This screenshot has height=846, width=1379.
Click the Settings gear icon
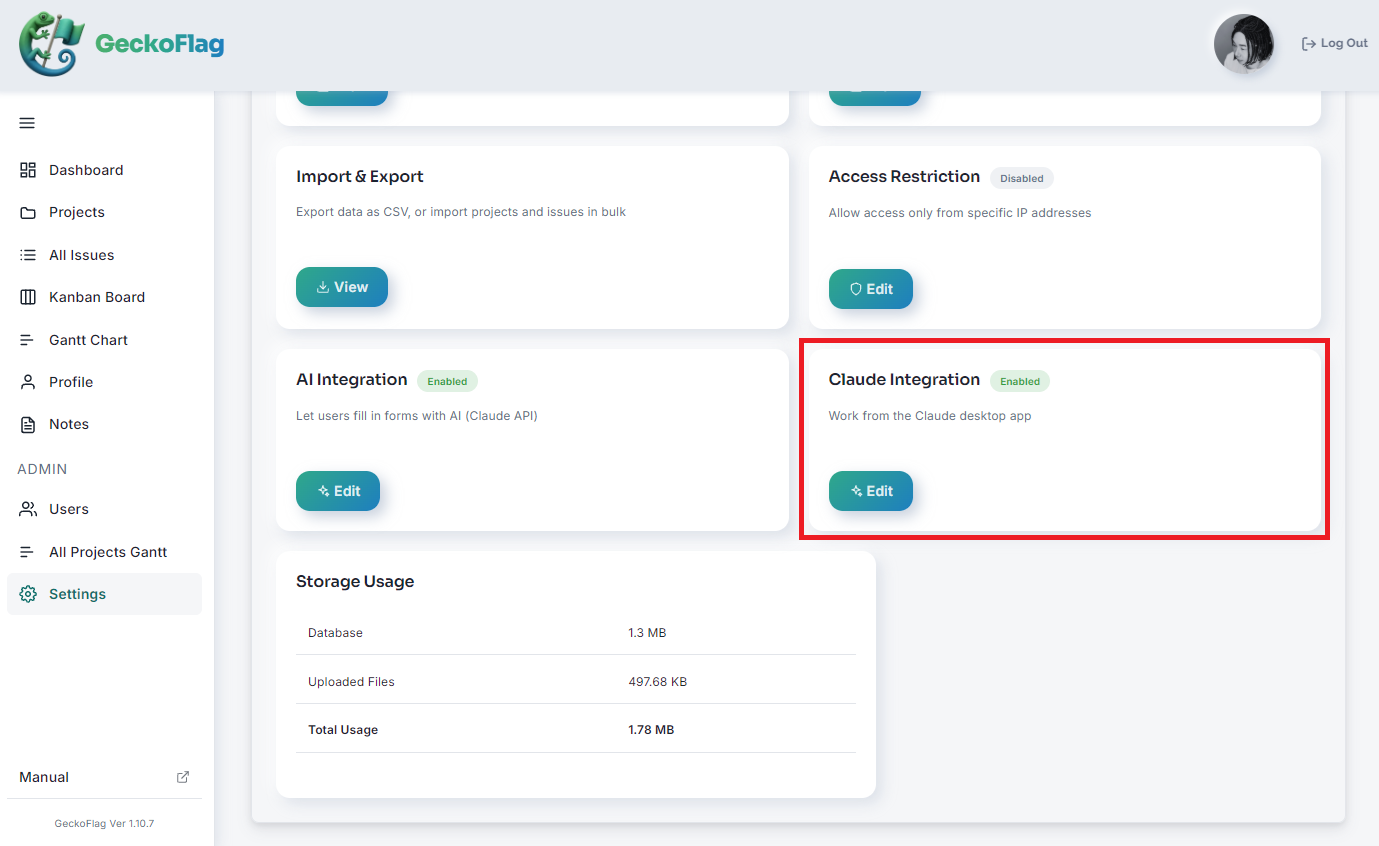28,594
